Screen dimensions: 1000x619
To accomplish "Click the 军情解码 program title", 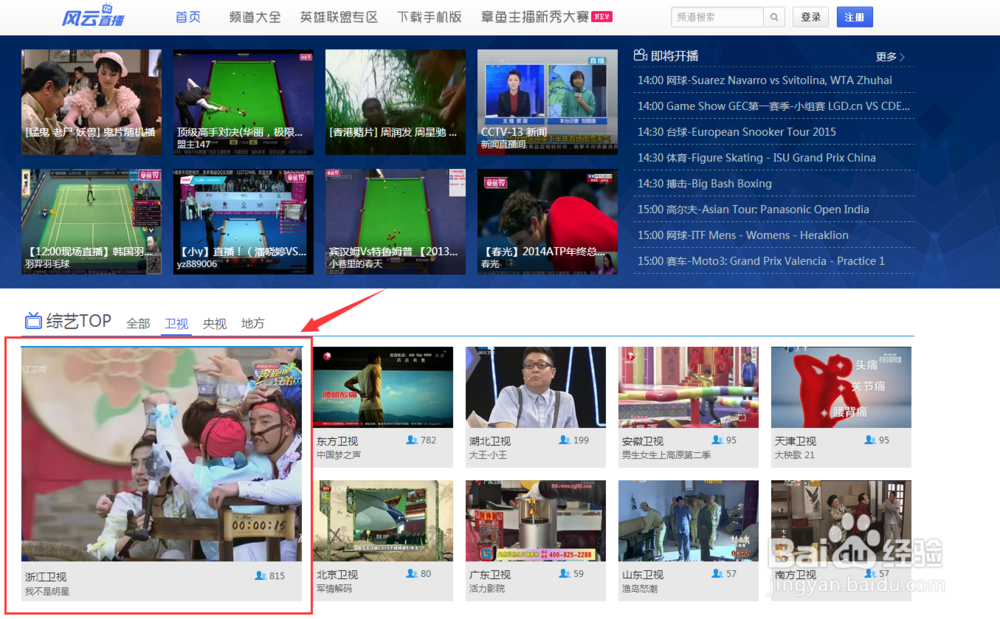I will (334, 589).
